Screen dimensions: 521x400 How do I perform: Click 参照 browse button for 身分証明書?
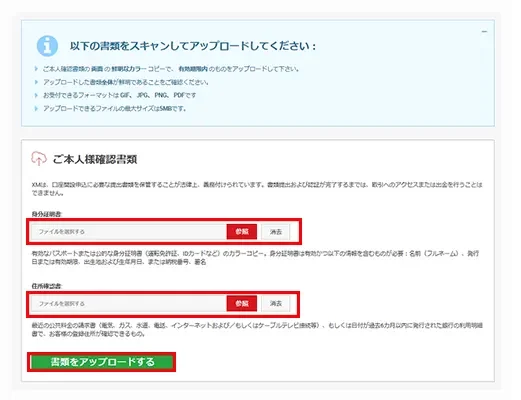click(242, 232)
